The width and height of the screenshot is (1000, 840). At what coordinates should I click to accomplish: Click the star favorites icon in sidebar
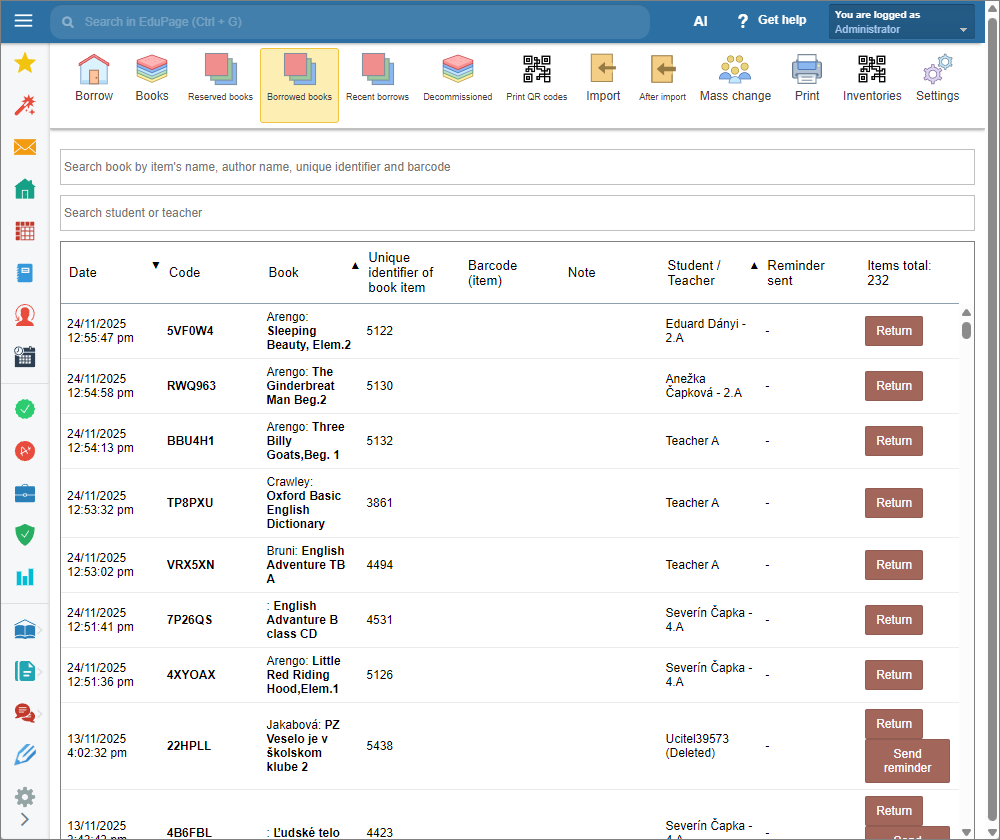click(x=25, y=64)
